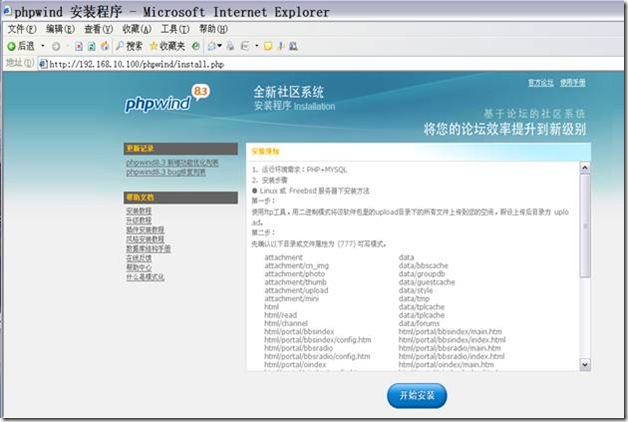Click the install notes scrollbar up arrow

point(585,168)
